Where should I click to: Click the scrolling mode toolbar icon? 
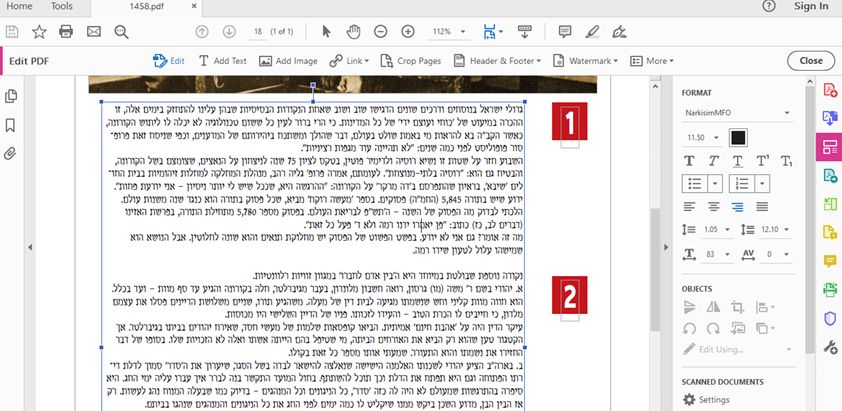[x=525, y=32]
